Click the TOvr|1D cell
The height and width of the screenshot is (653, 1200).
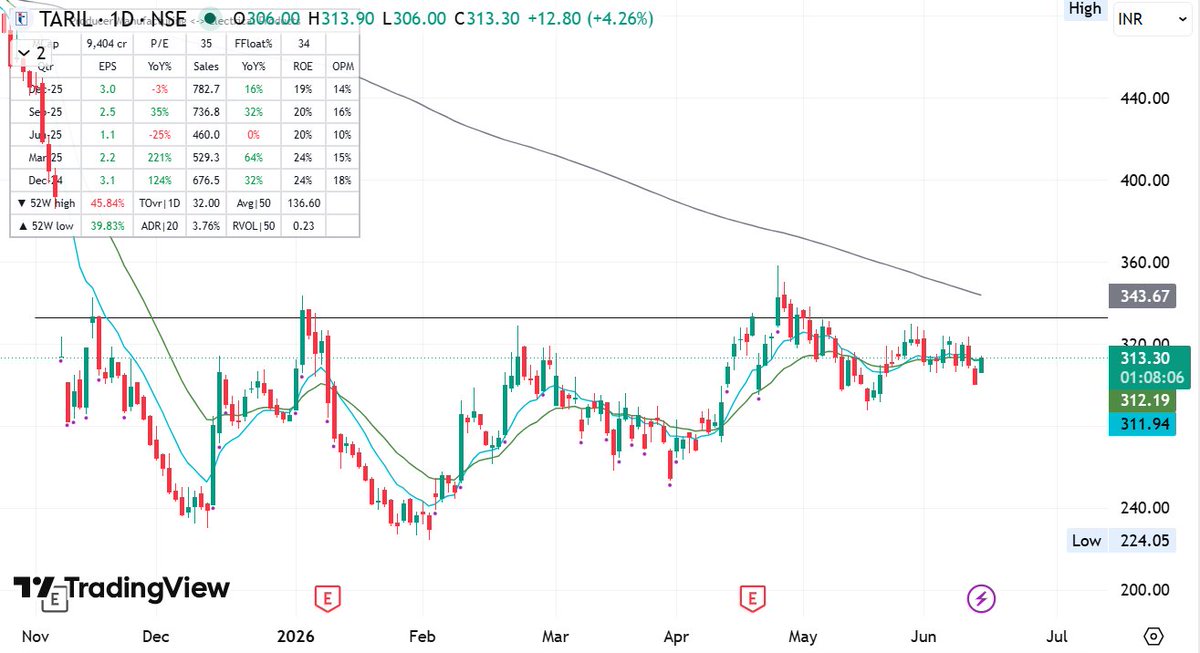[x=158, y=203]
